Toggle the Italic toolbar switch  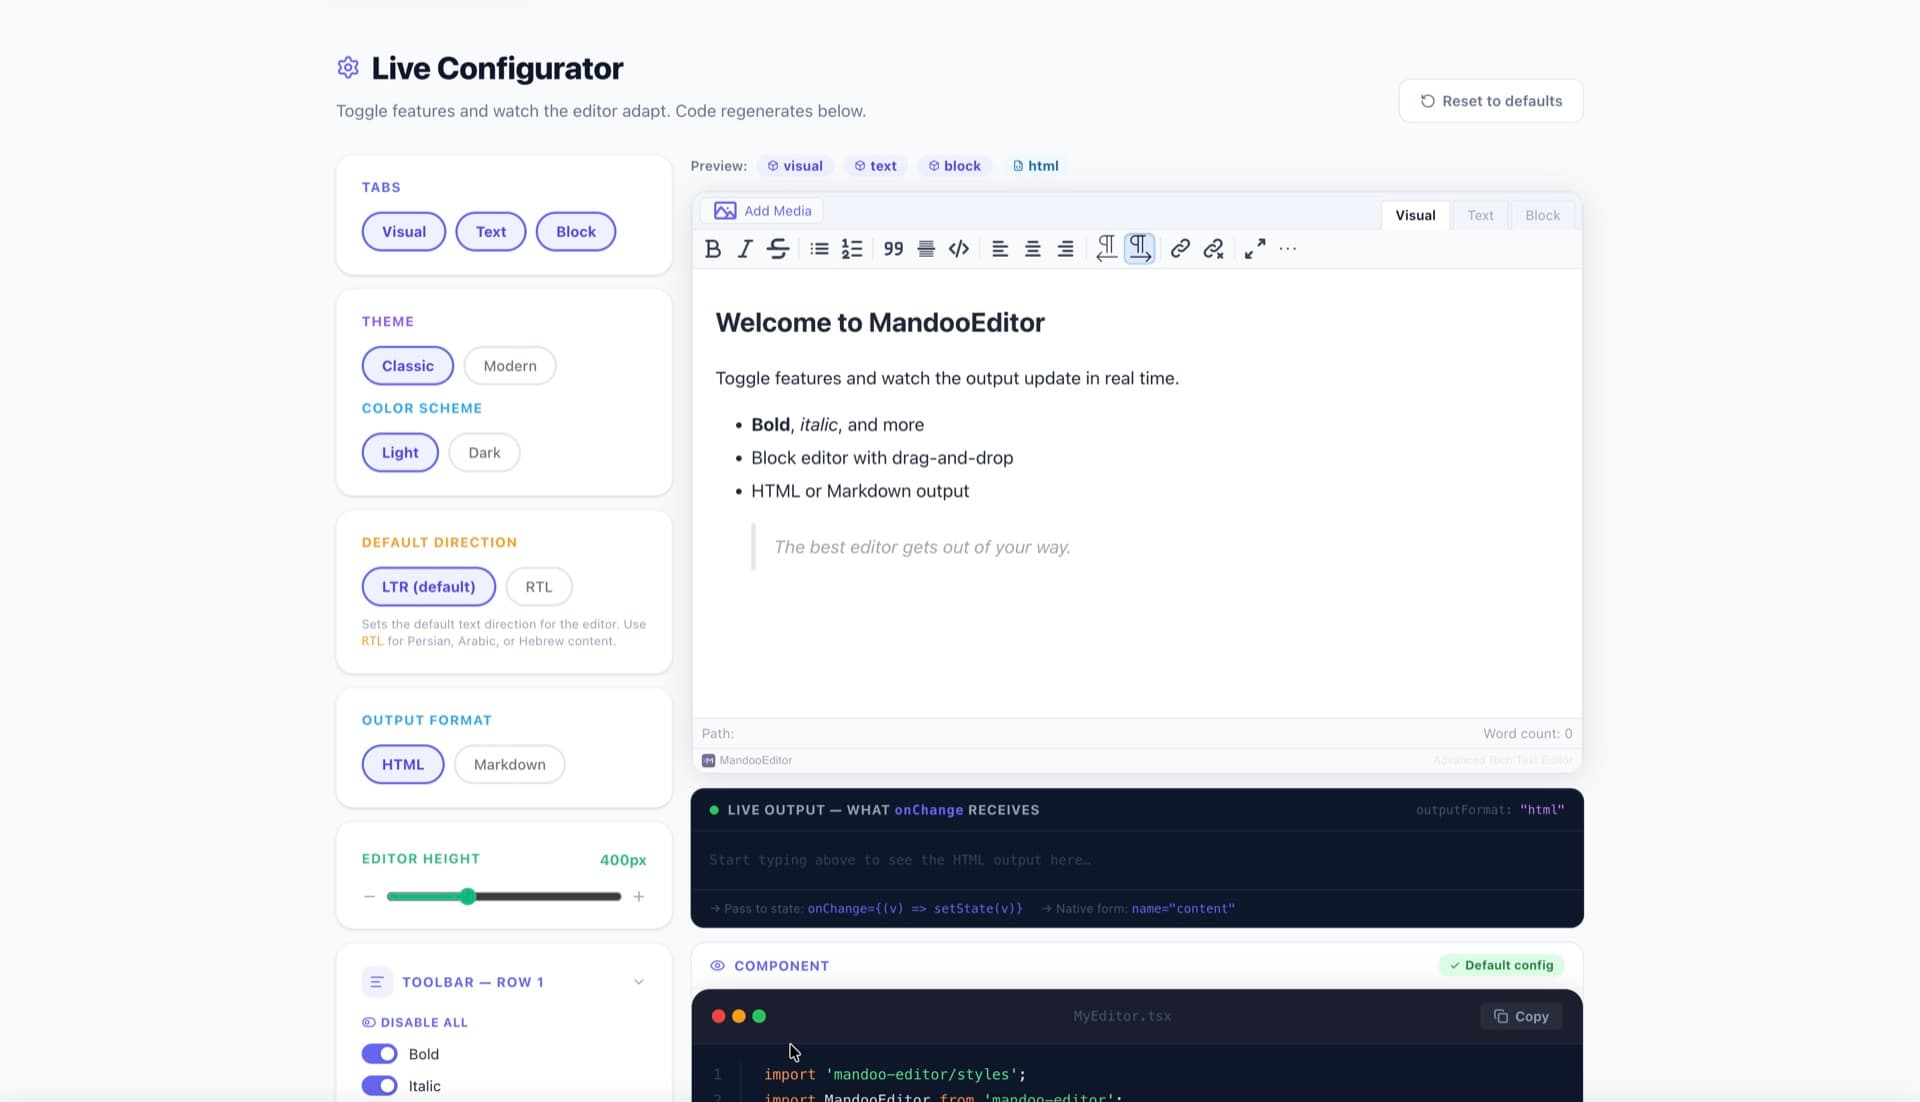(379, 1086)
